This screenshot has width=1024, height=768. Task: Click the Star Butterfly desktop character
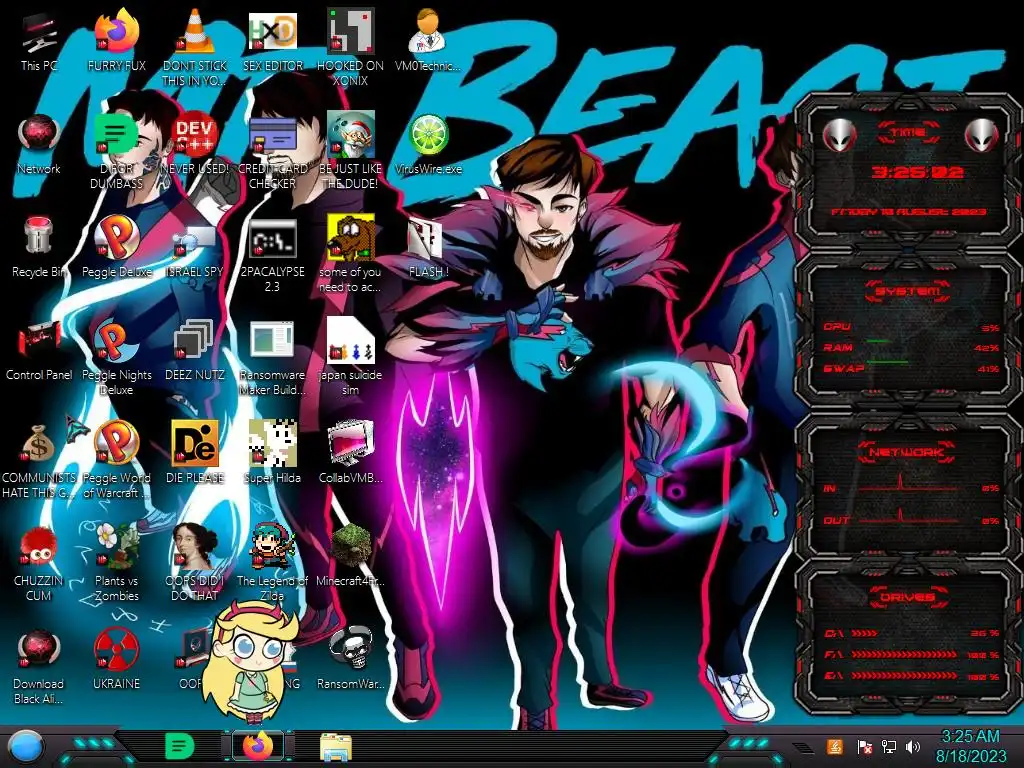[250, 660]
